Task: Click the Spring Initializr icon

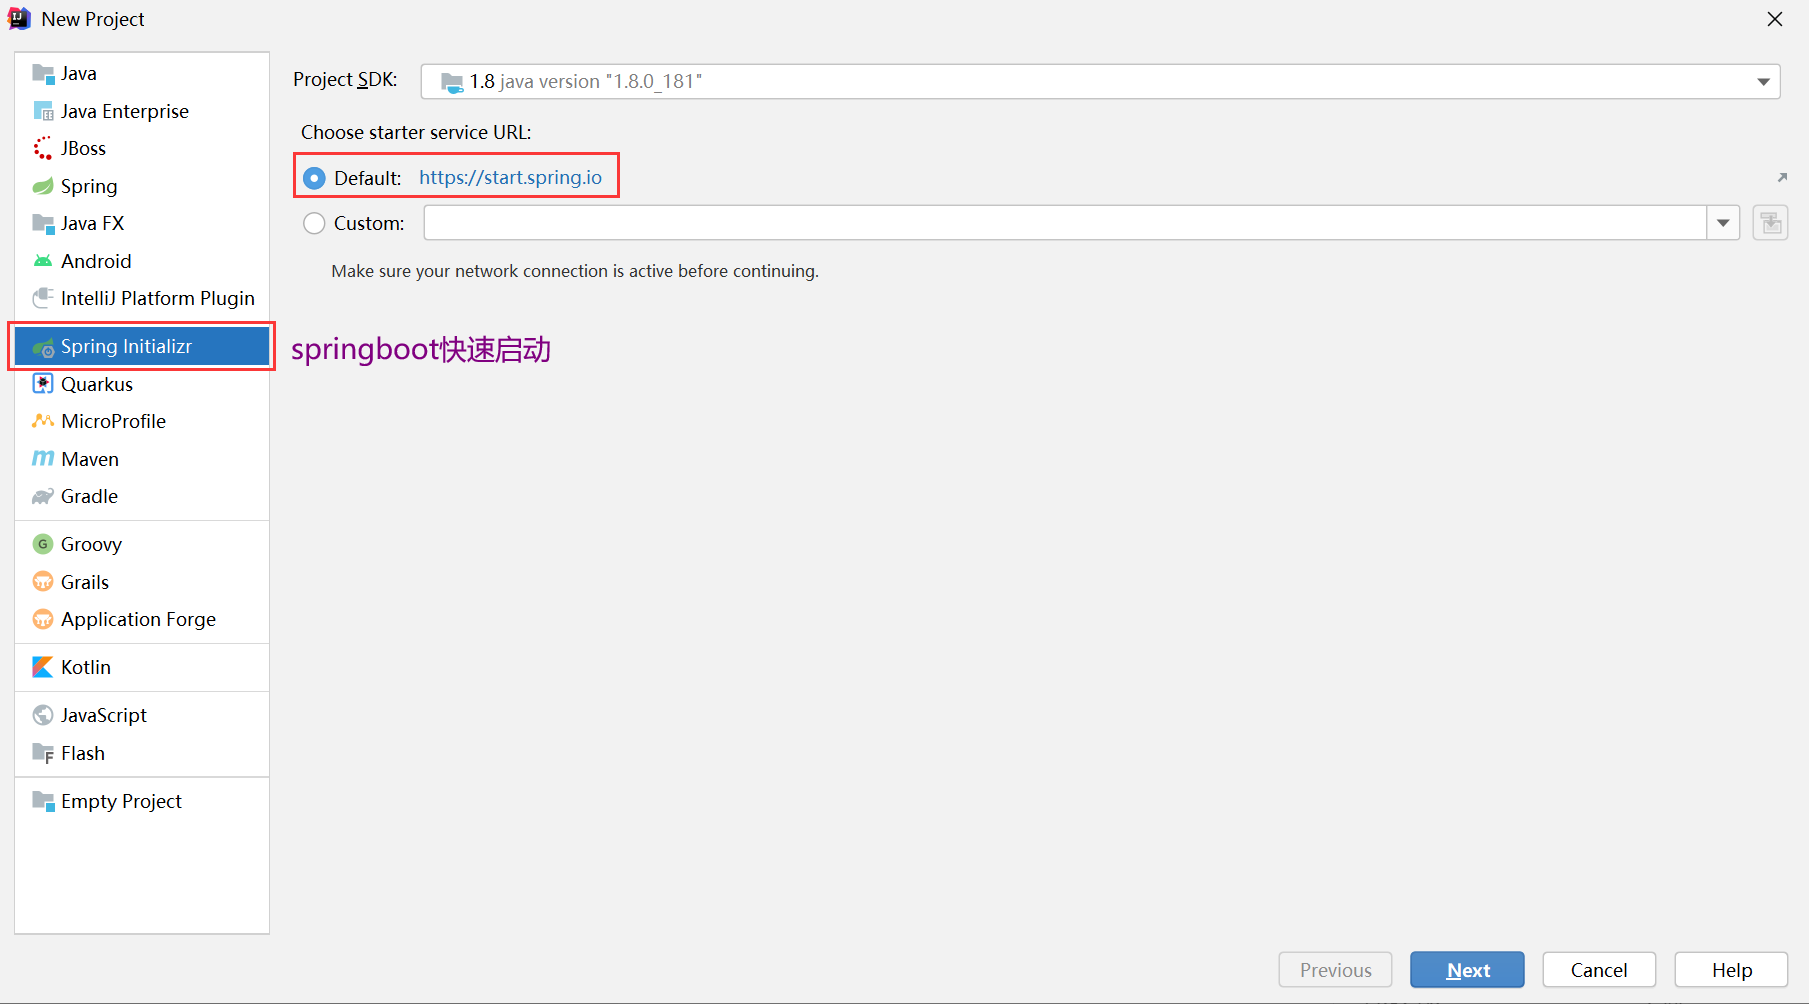Action: tap(43, 347)
